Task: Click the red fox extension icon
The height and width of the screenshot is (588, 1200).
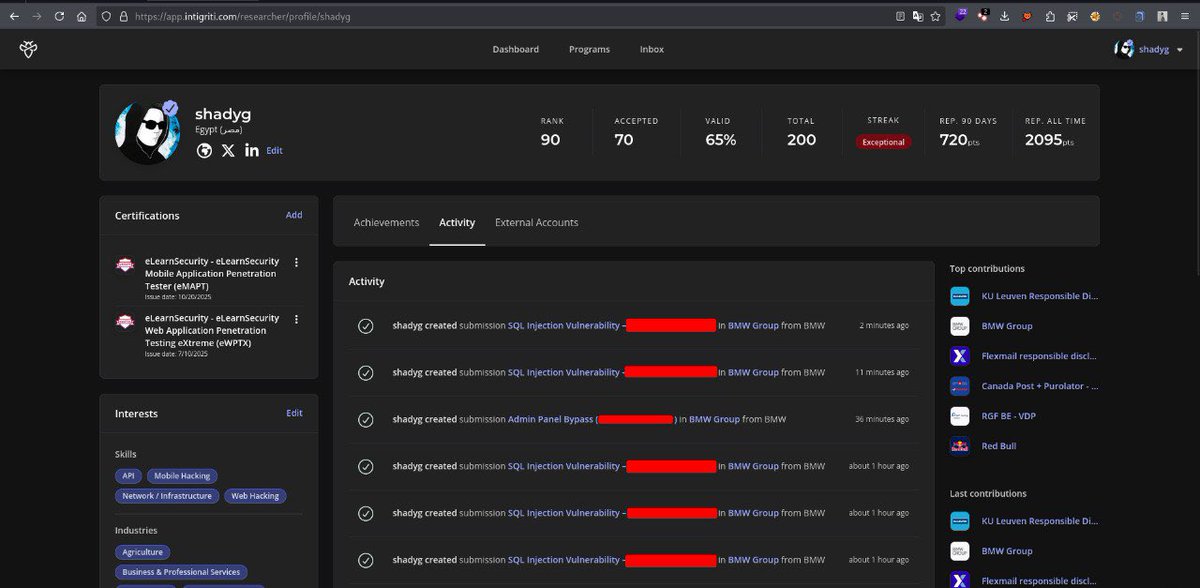Action: click(1027, 16)
